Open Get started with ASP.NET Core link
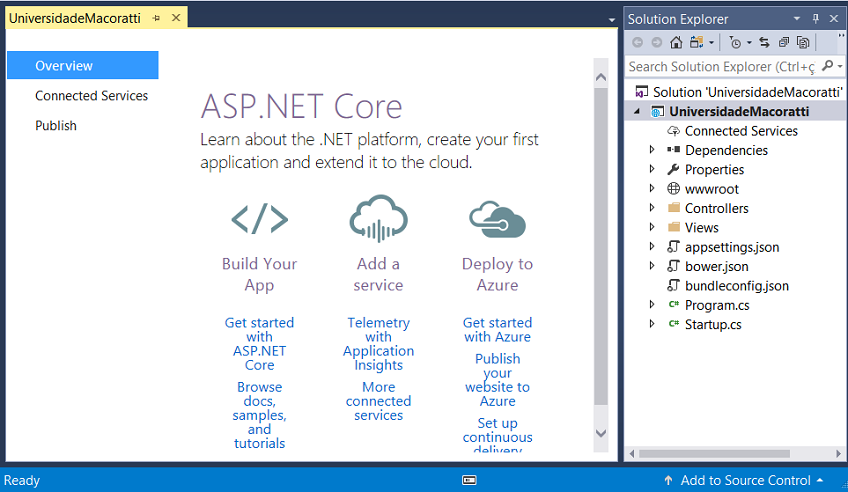The width and height of the screenshot is (848, 492). [259, 344]
